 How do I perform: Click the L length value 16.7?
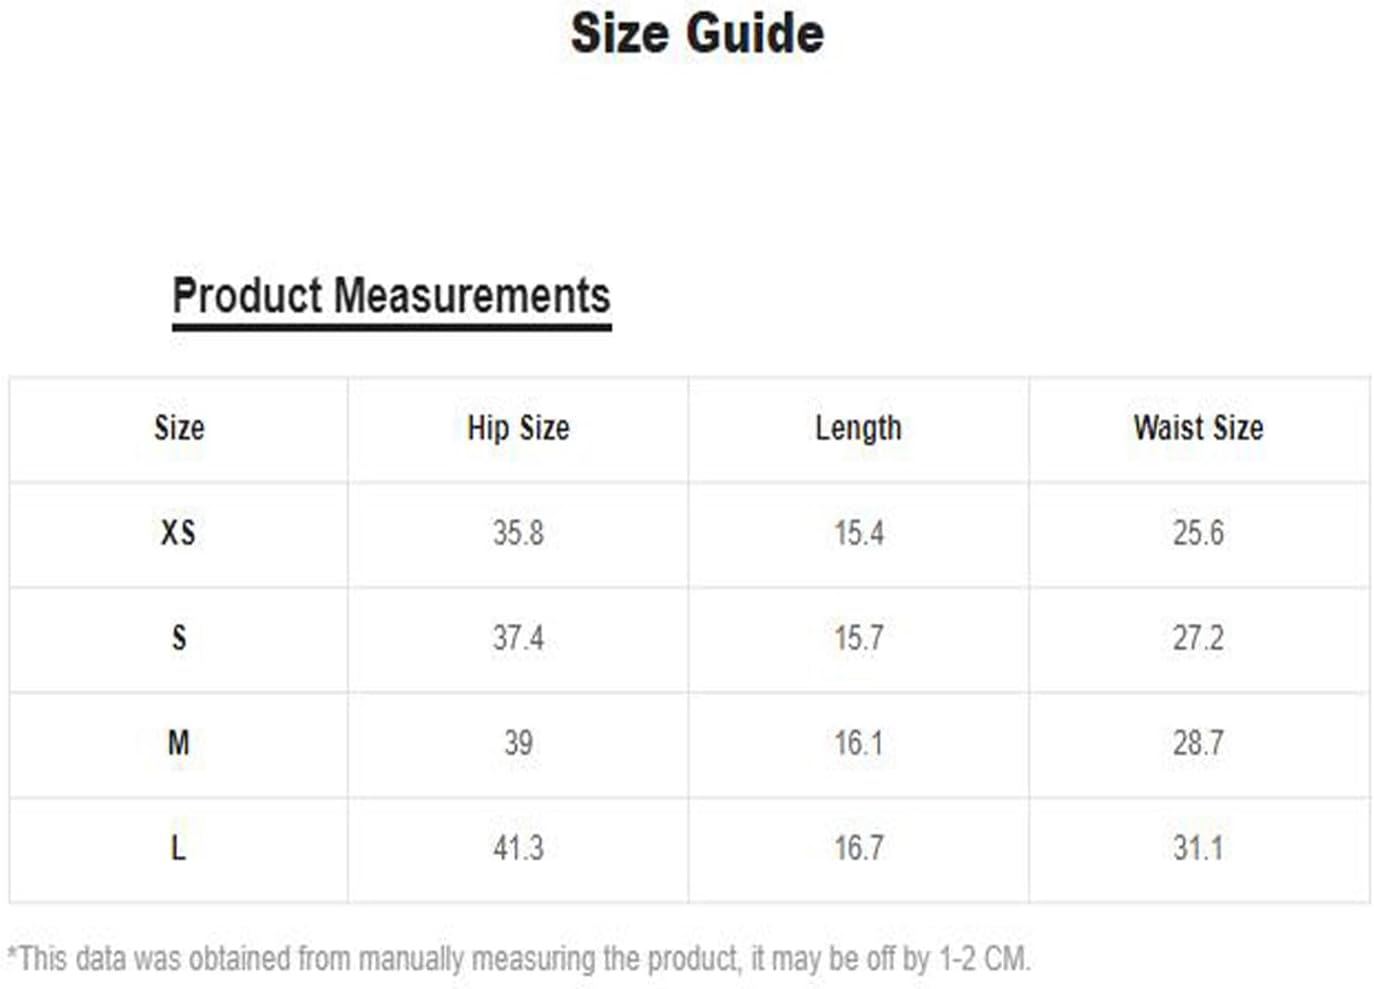859,848
